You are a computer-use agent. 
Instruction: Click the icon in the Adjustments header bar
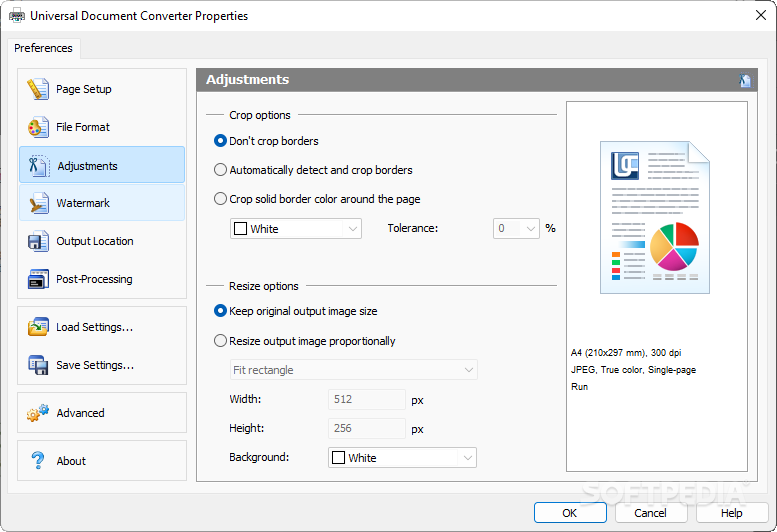coord(745,80)
